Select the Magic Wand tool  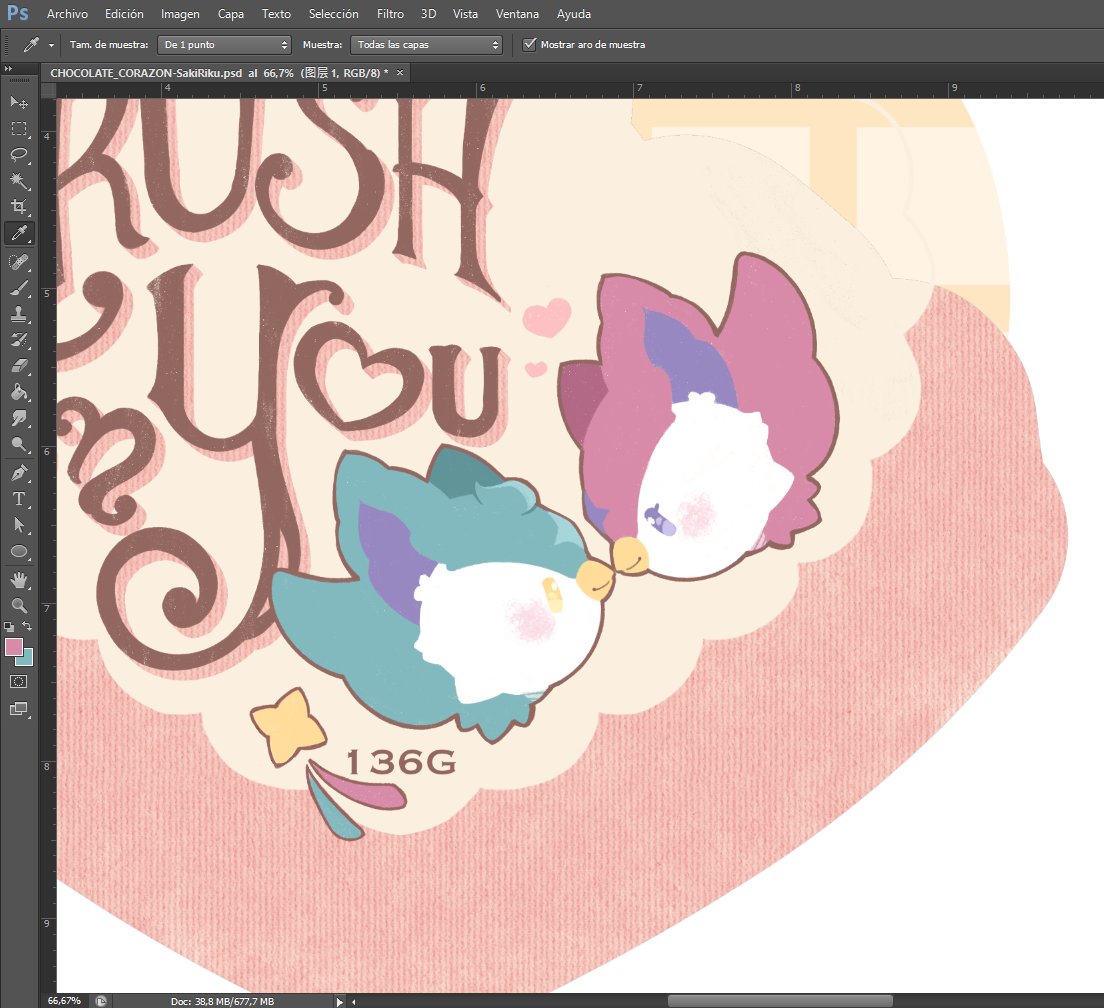[19, 181]
